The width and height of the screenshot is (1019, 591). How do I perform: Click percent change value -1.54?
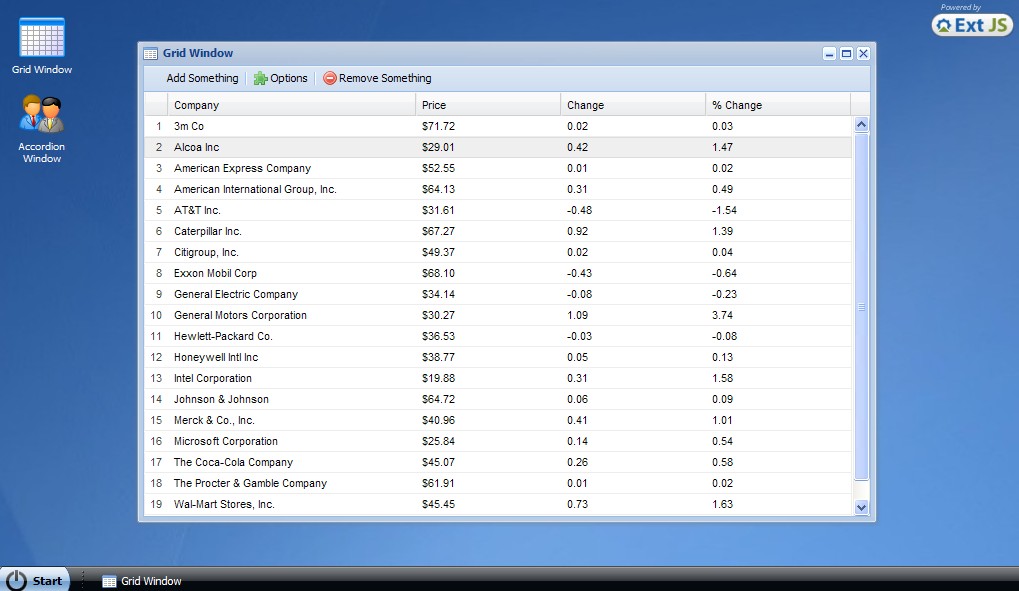pos(724,210)
